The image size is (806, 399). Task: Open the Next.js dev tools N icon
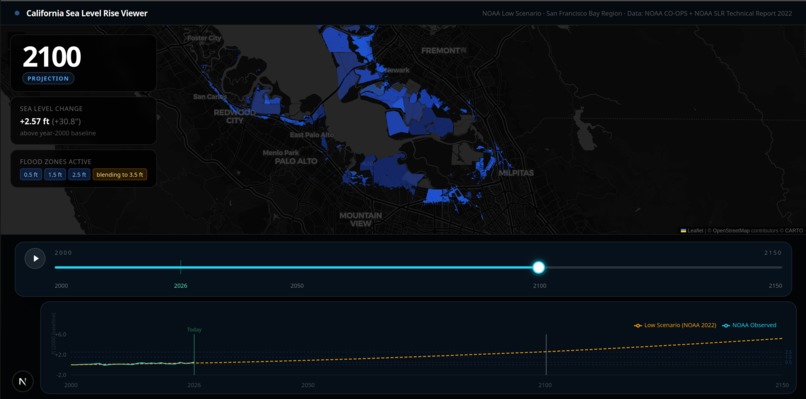click(23, 382)
